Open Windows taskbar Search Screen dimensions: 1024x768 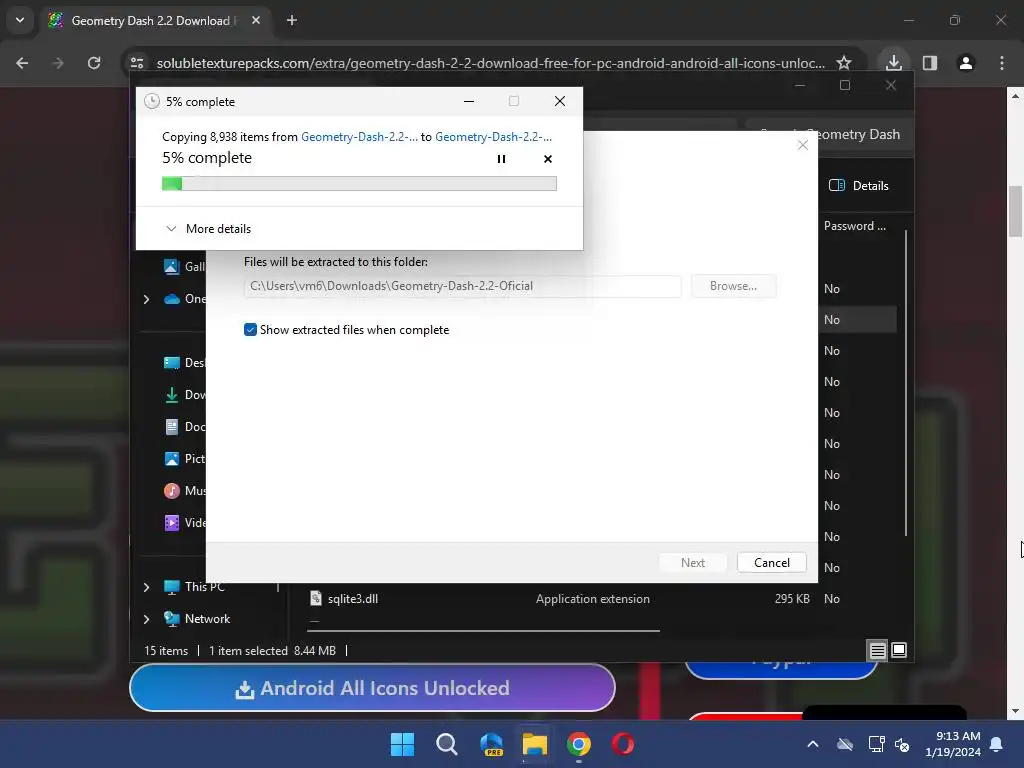[x=447, y=744]
